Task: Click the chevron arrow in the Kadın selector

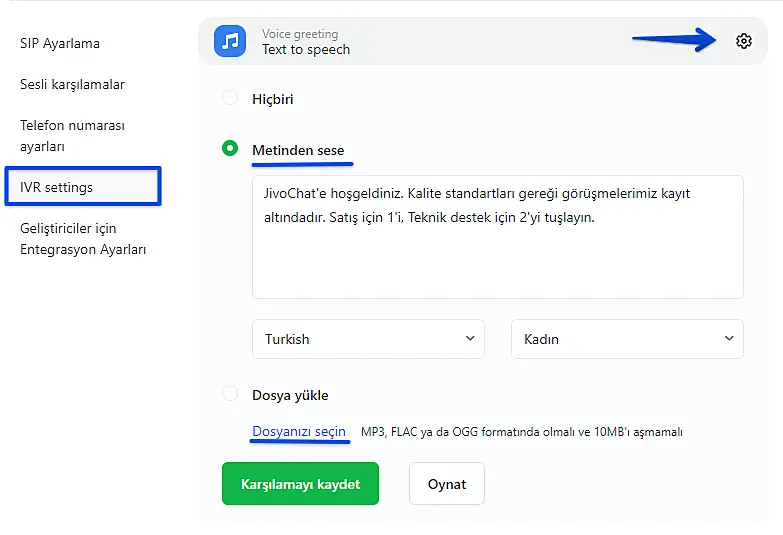Action: click(729, 338)
